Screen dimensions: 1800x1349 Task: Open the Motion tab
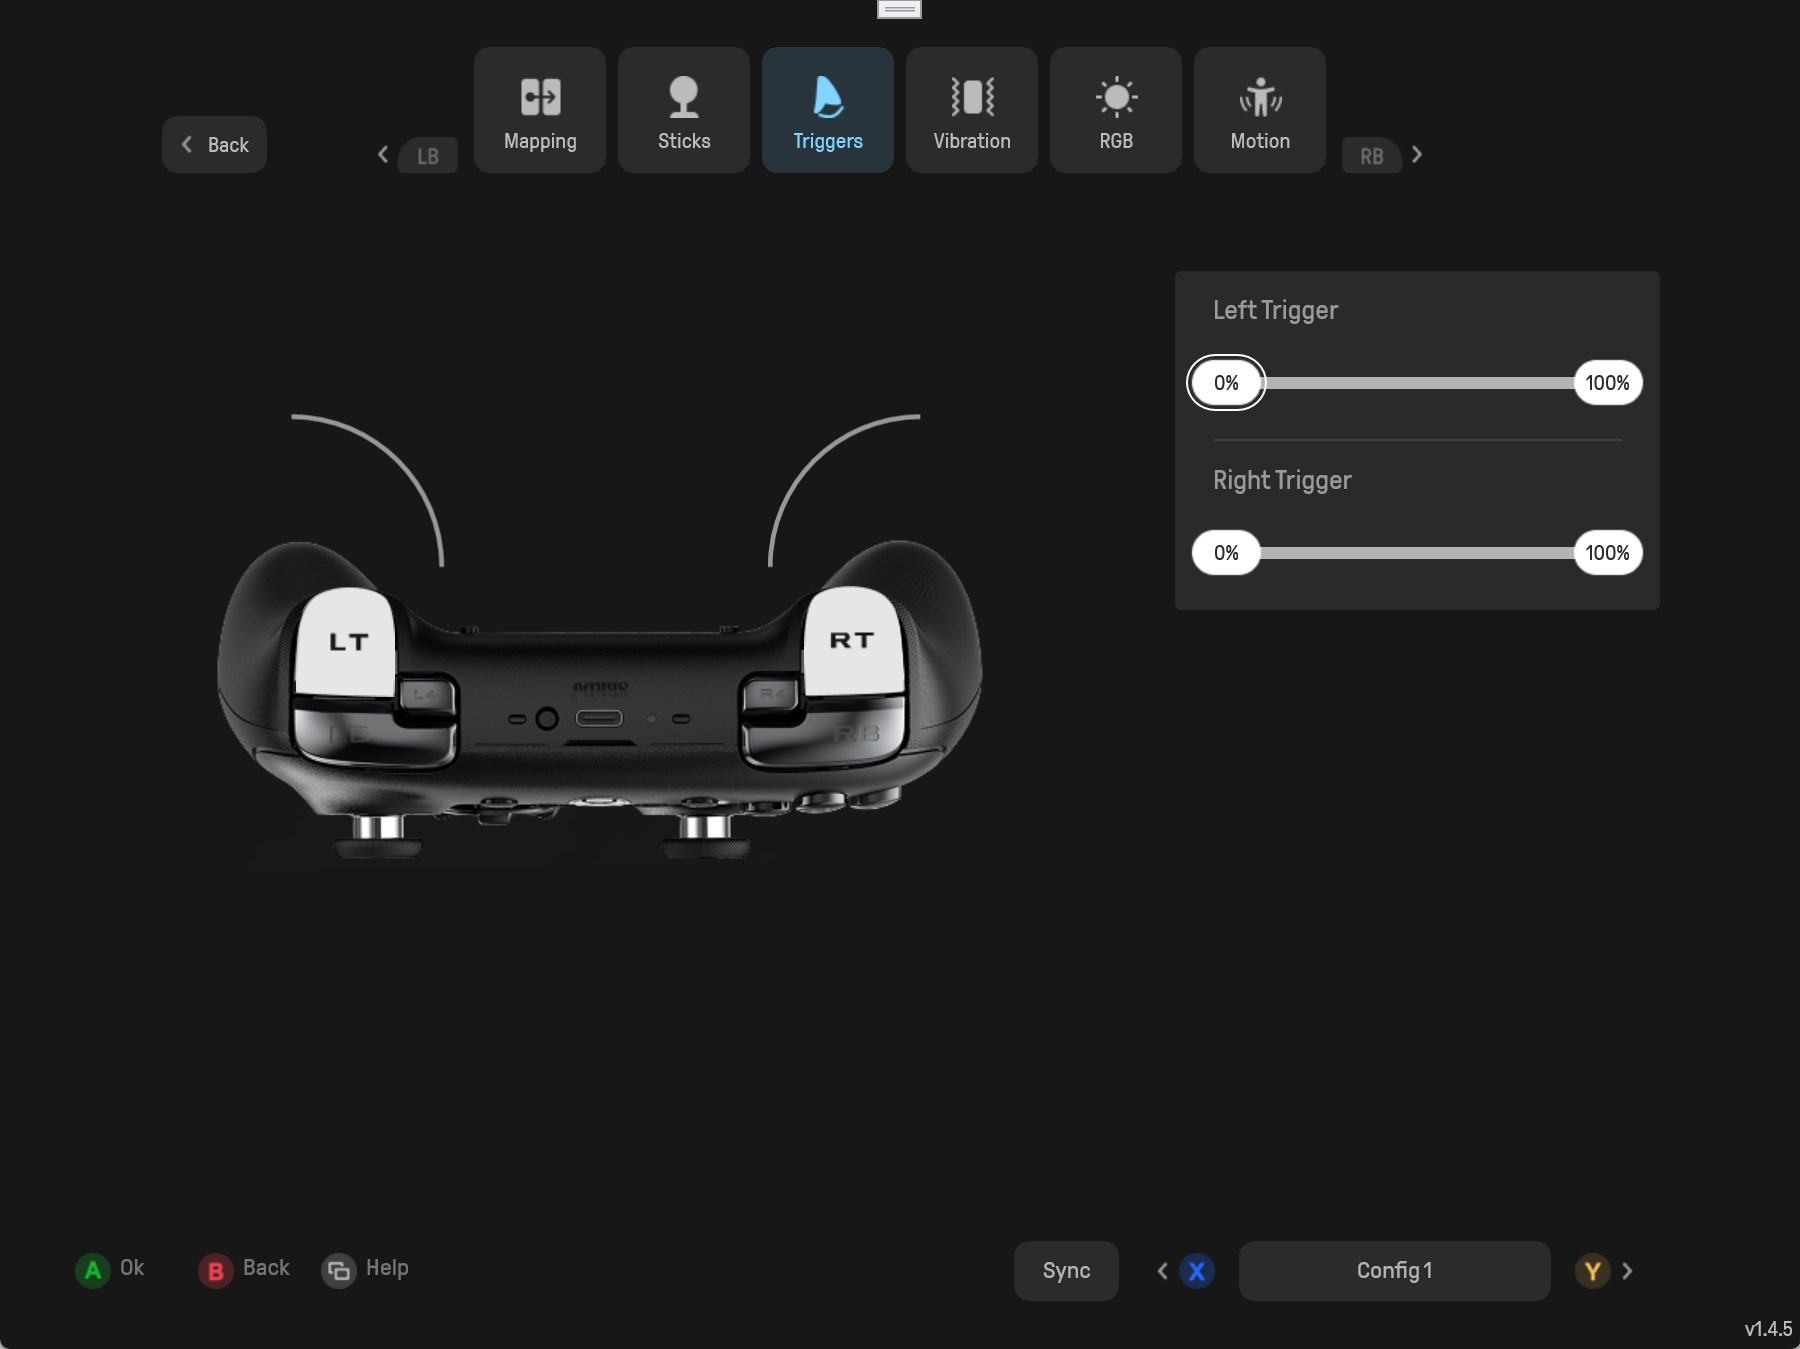click(1260, 110)
